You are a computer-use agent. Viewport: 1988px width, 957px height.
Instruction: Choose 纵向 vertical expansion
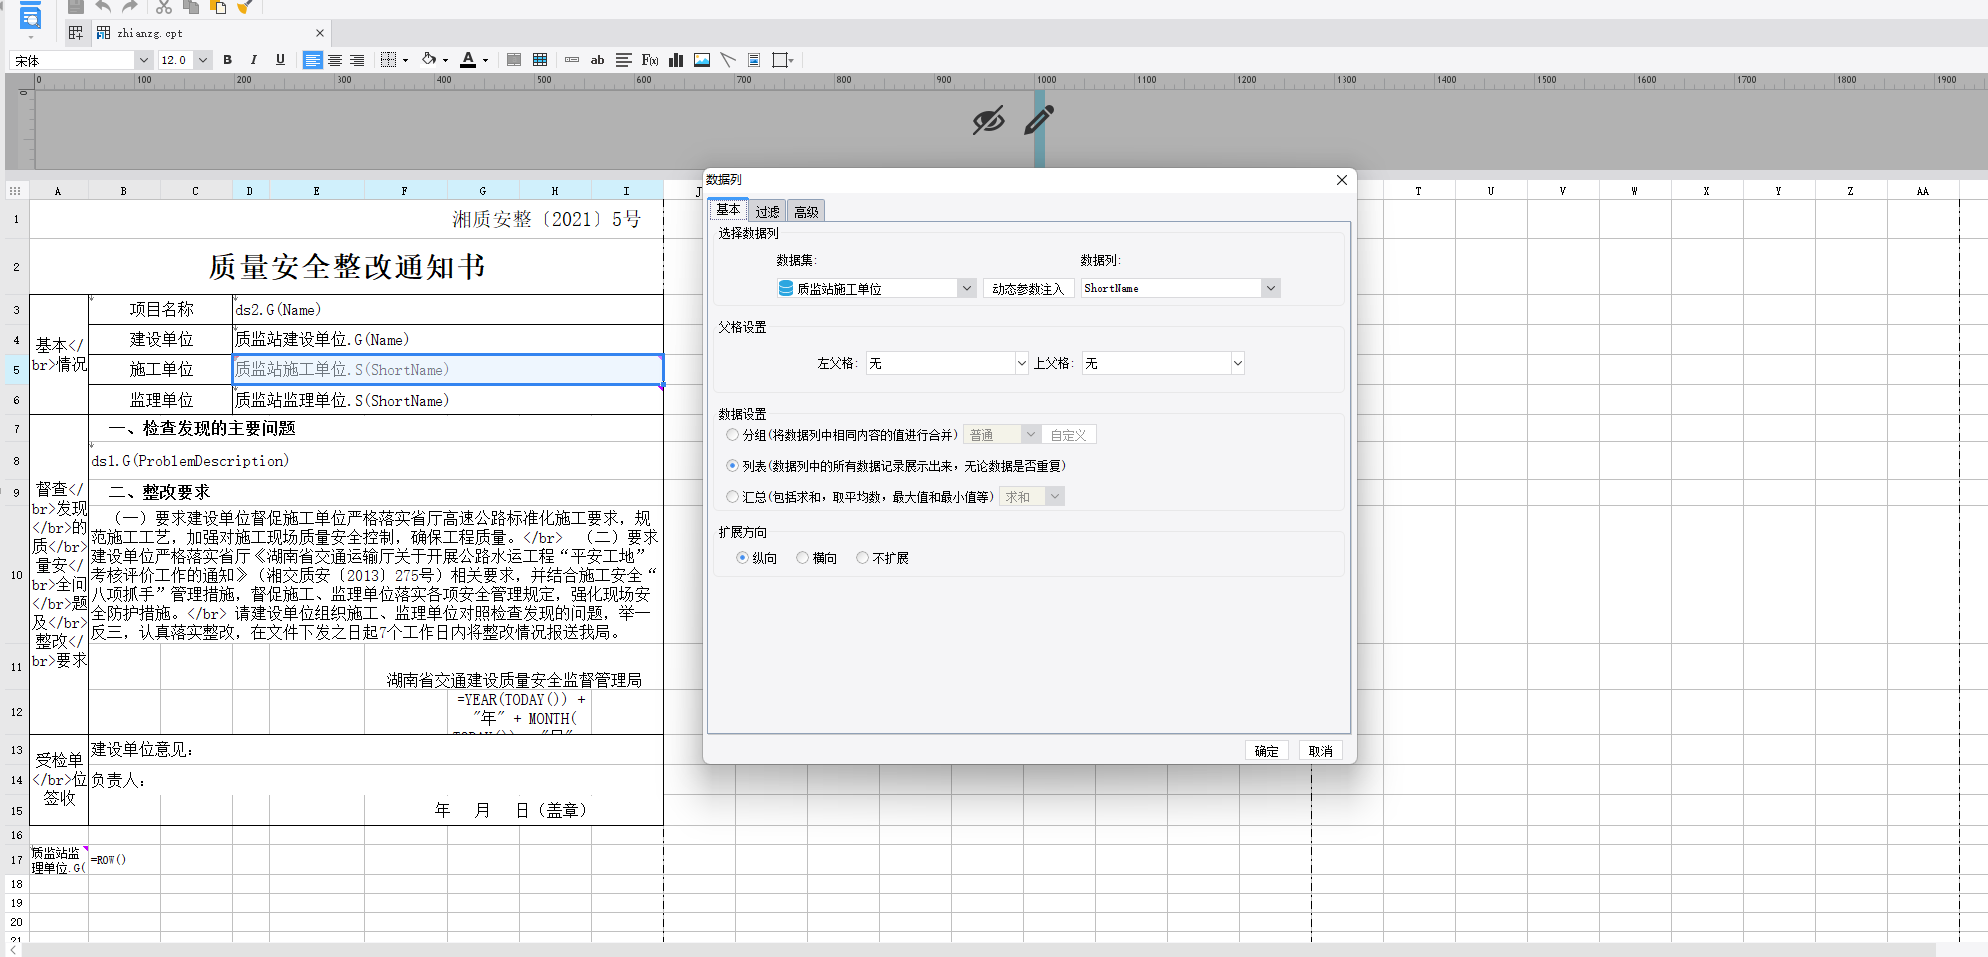[x=742, y=558]
